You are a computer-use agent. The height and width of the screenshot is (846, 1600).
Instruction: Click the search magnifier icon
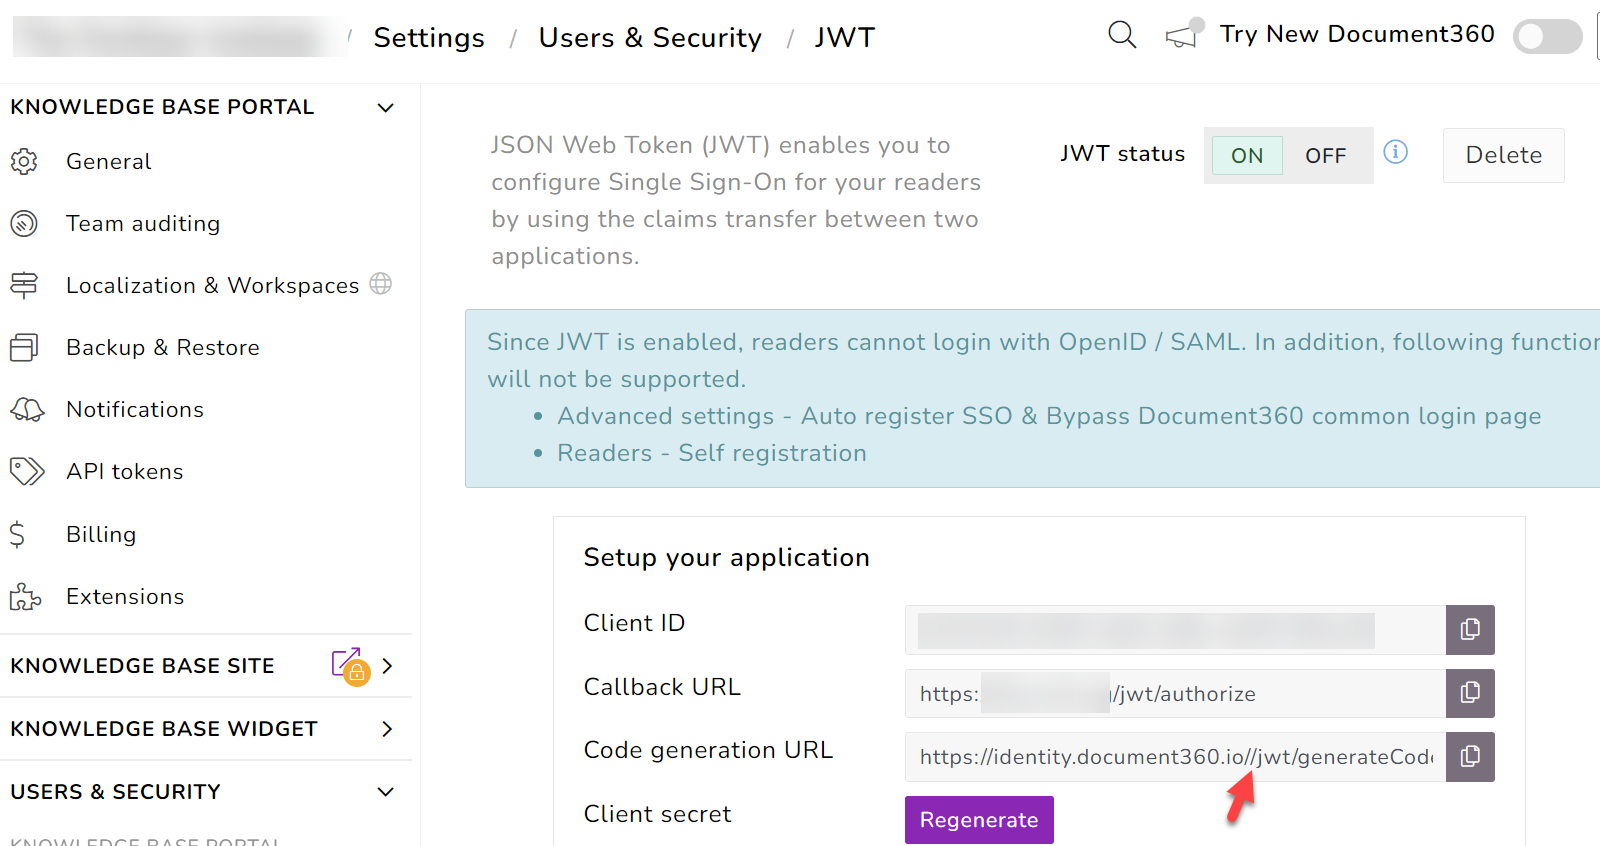coord(1122,35)
